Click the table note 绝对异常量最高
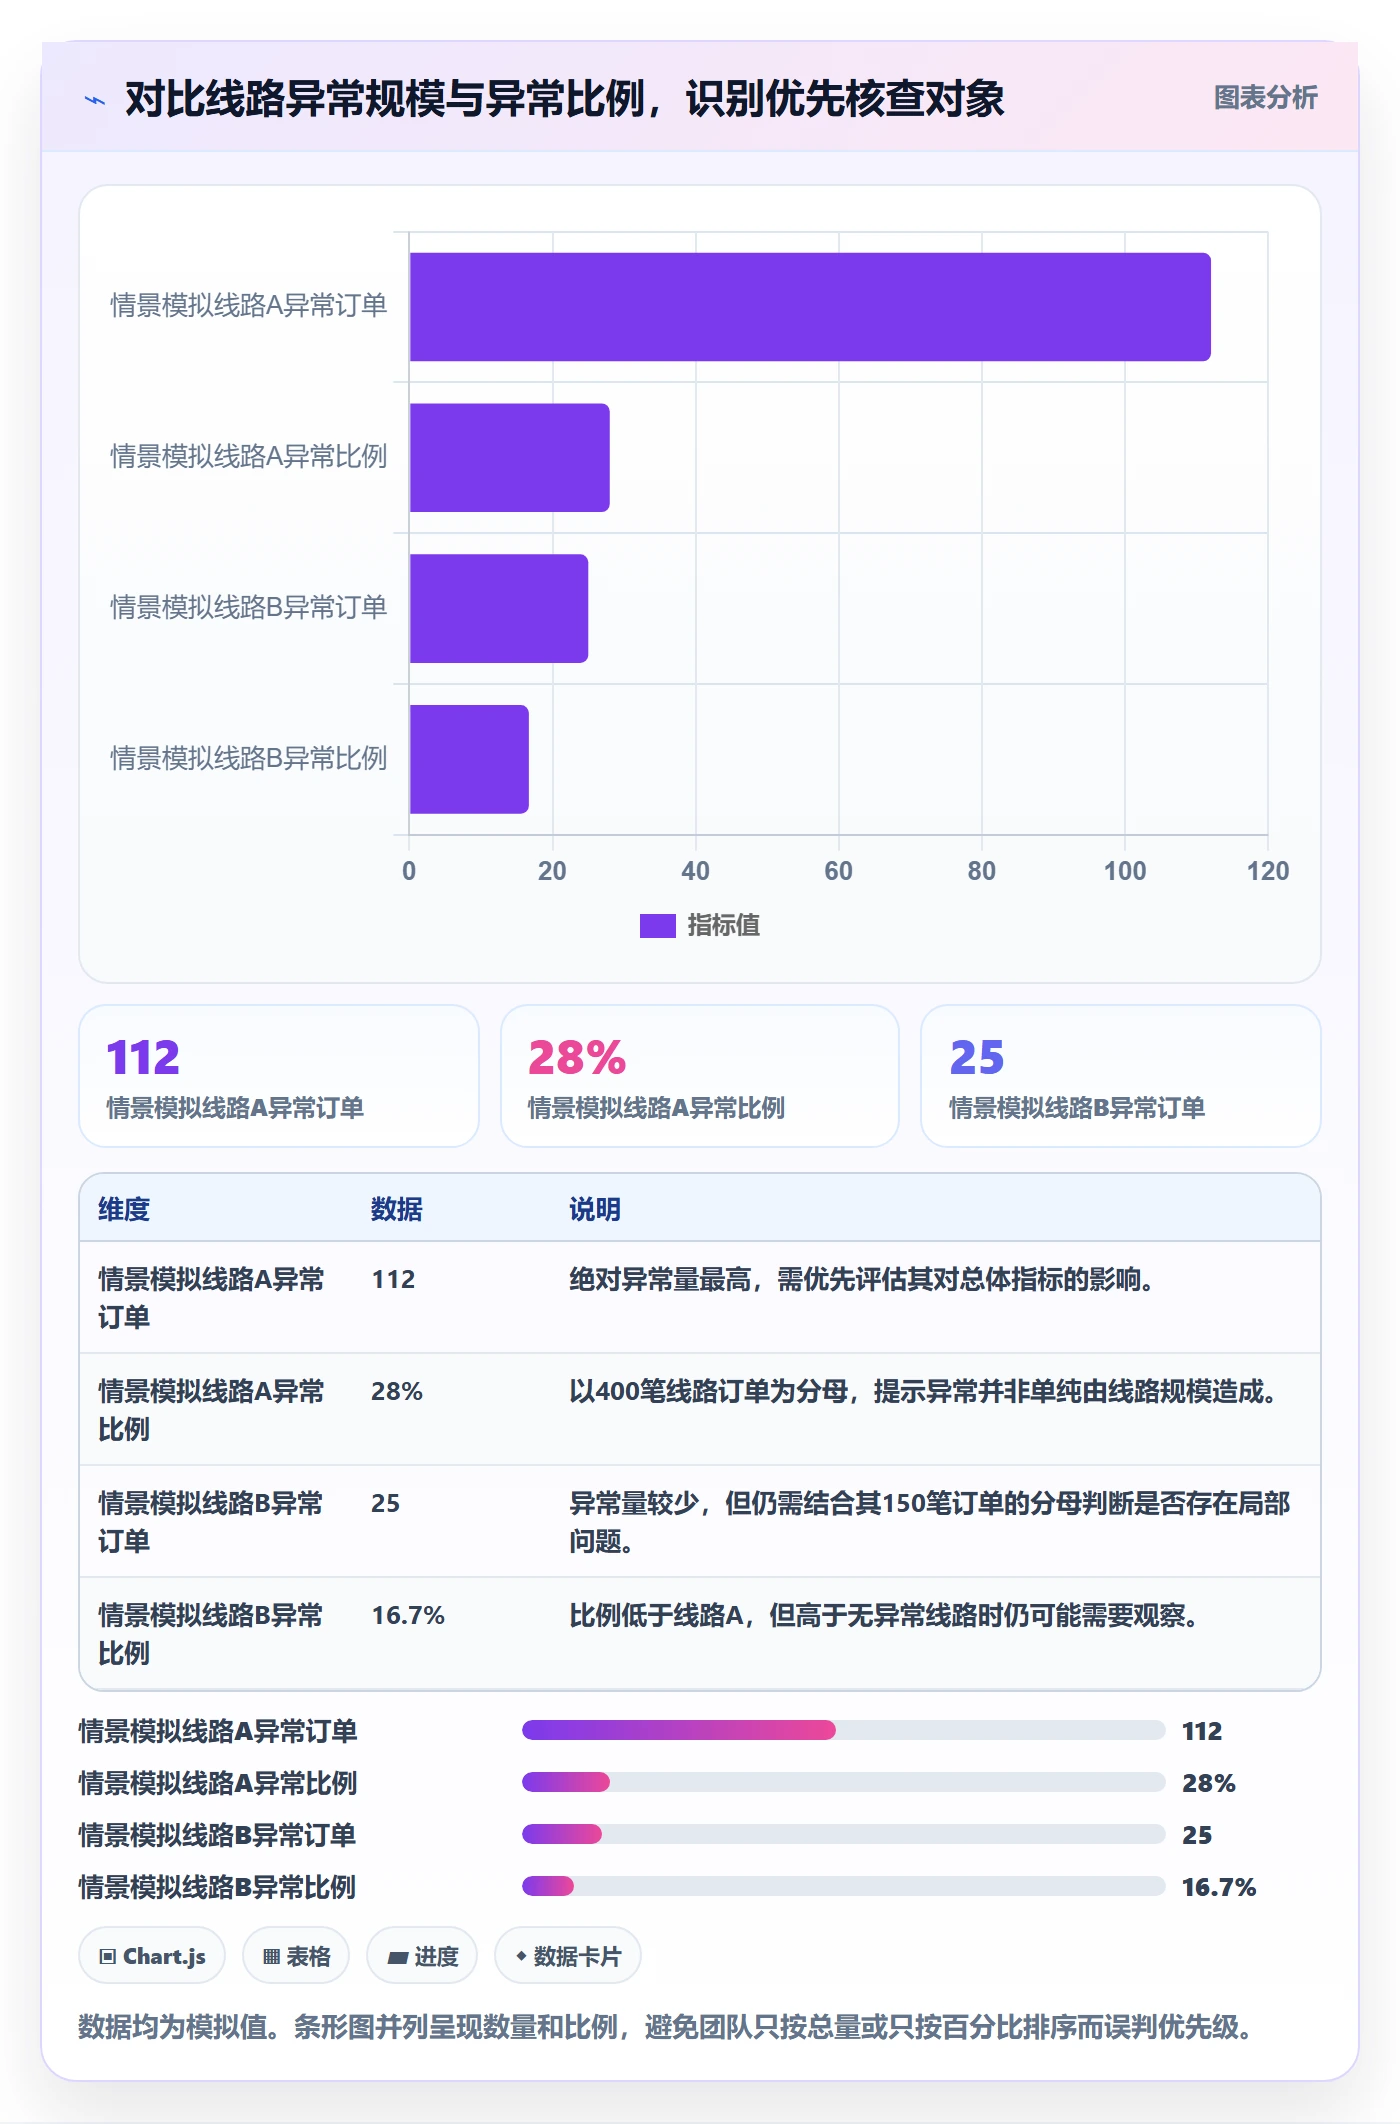 (x=864, y=1279)
